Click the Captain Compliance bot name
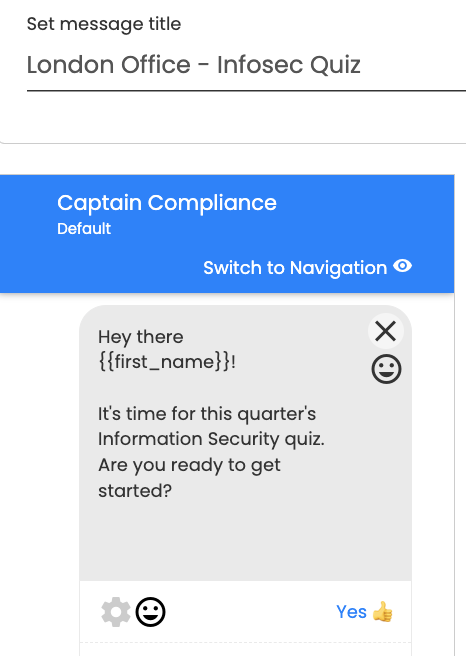The image size is (466, 656). (x=167, y=203)
